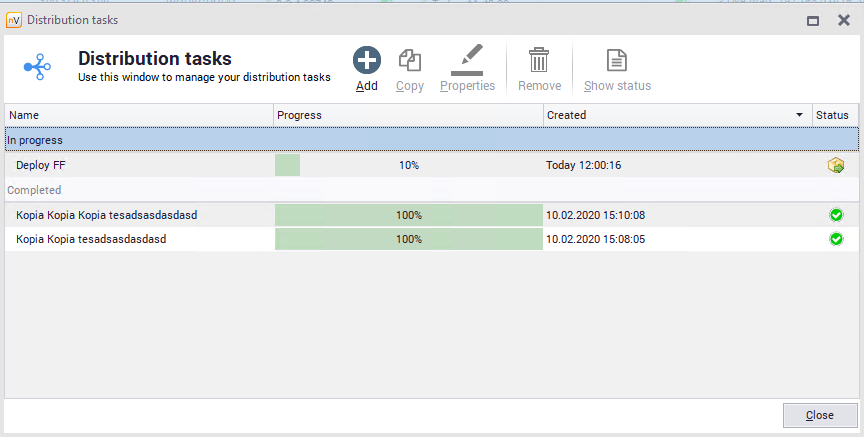Collapse the In progress group header
Image resolution: width=864 pixels, height=437 pixels.
(x=35, y=140)
